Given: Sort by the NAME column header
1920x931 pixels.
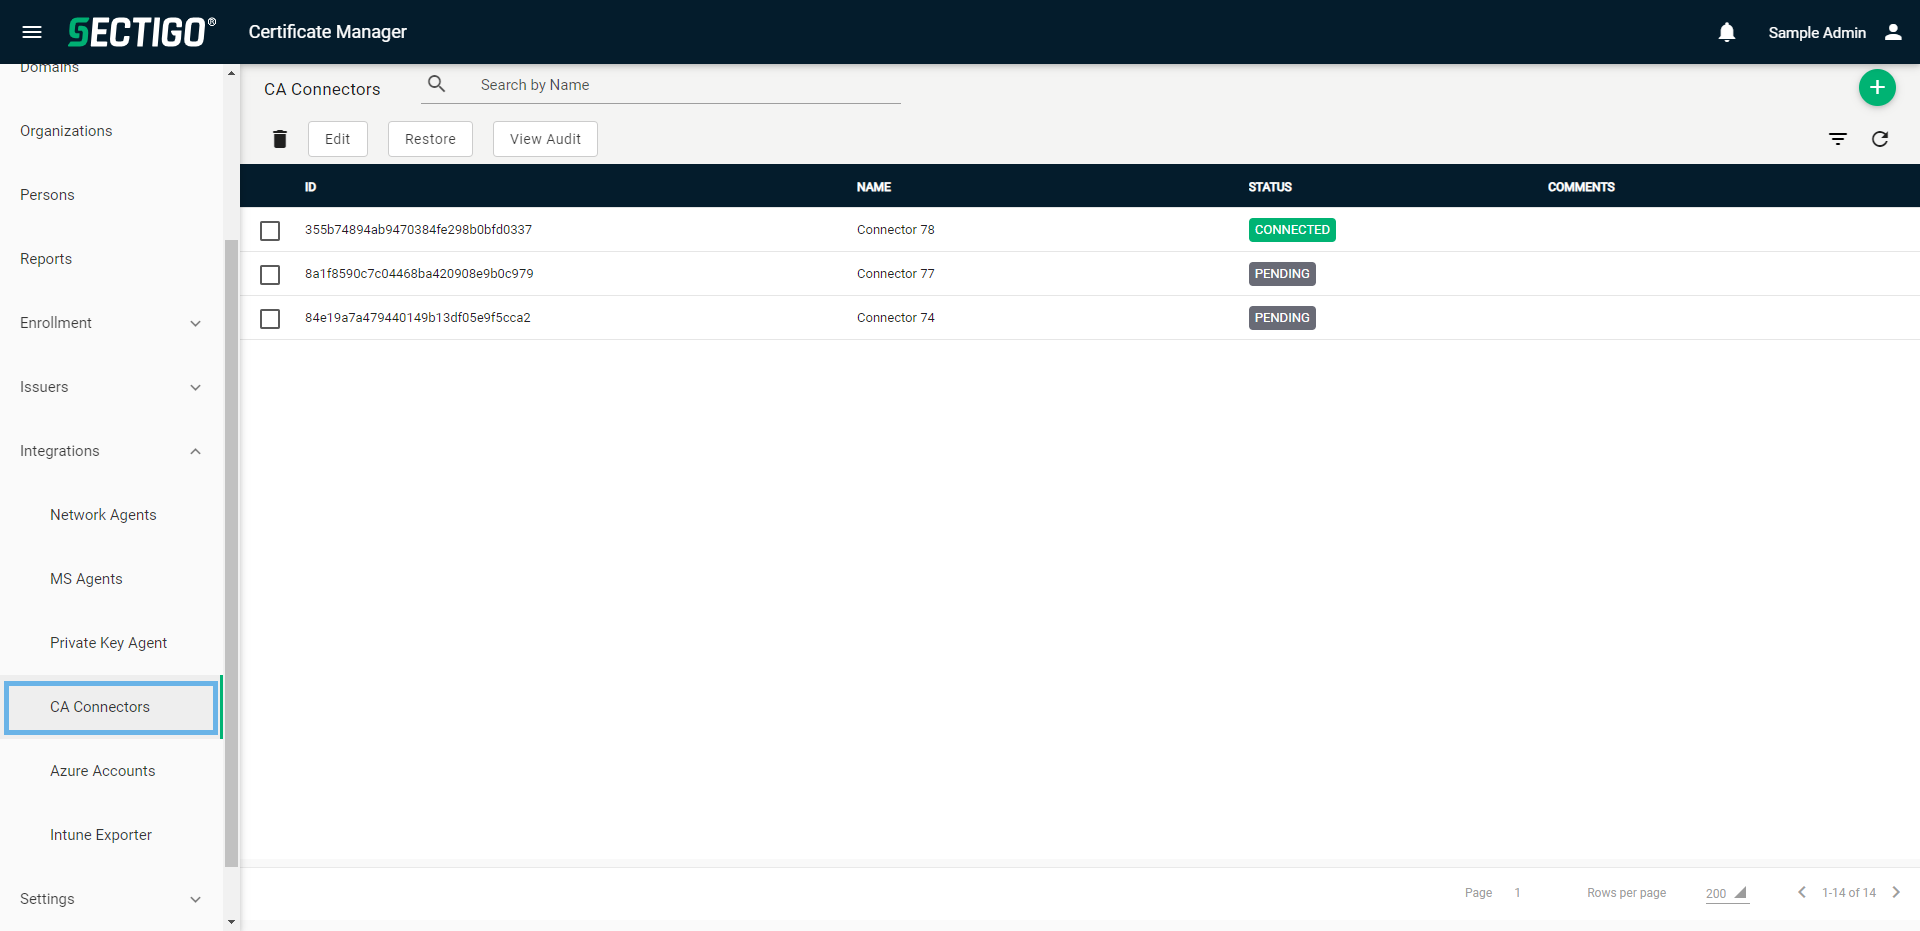Looking at the screenshot, I should click(874, 187).
